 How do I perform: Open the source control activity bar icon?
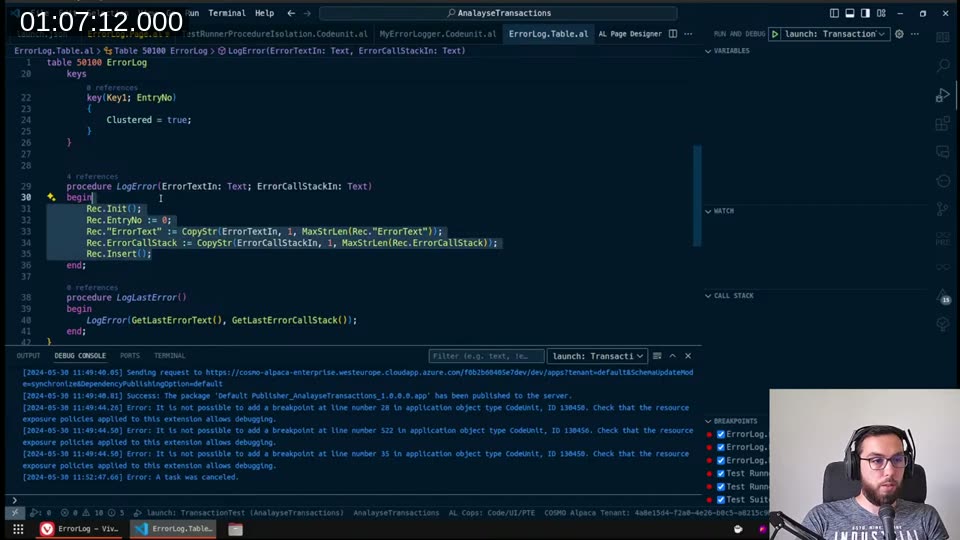[943, 210]
